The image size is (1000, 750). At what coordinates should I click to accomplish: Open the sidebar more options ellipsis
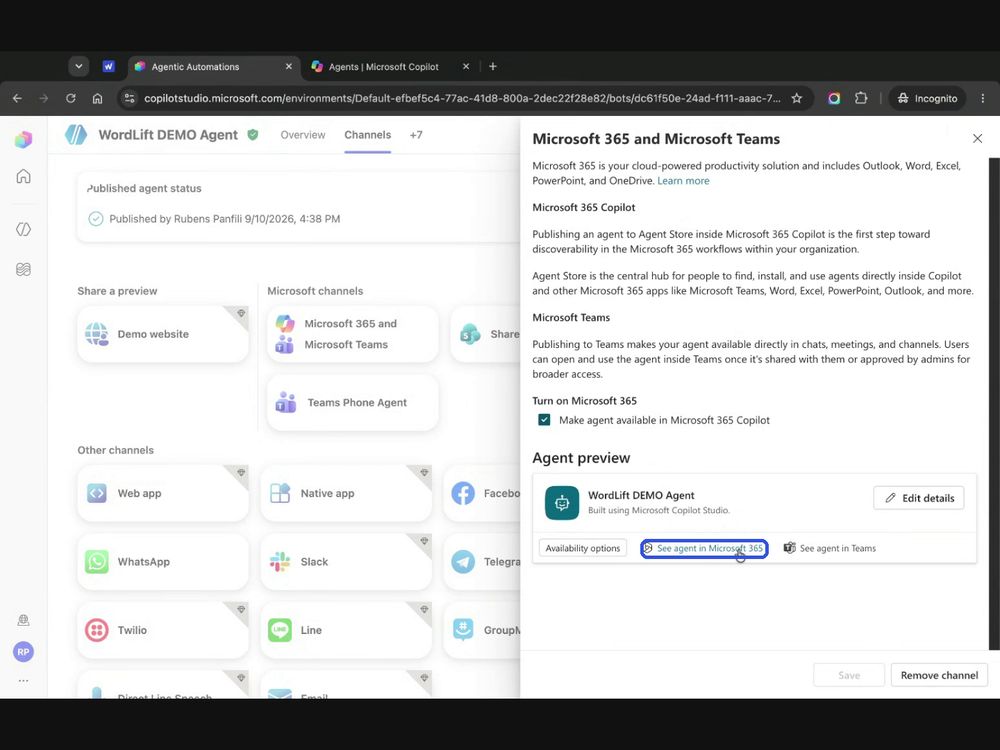[x=24, y=680]
